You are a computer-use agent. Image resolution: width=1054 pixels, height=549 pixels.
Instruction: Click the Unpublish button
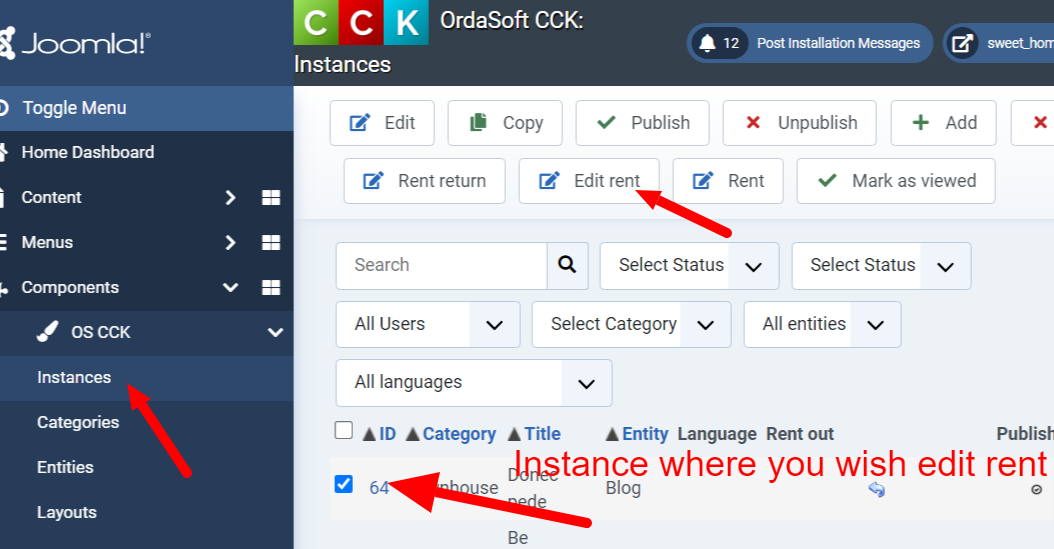point(799,123)
